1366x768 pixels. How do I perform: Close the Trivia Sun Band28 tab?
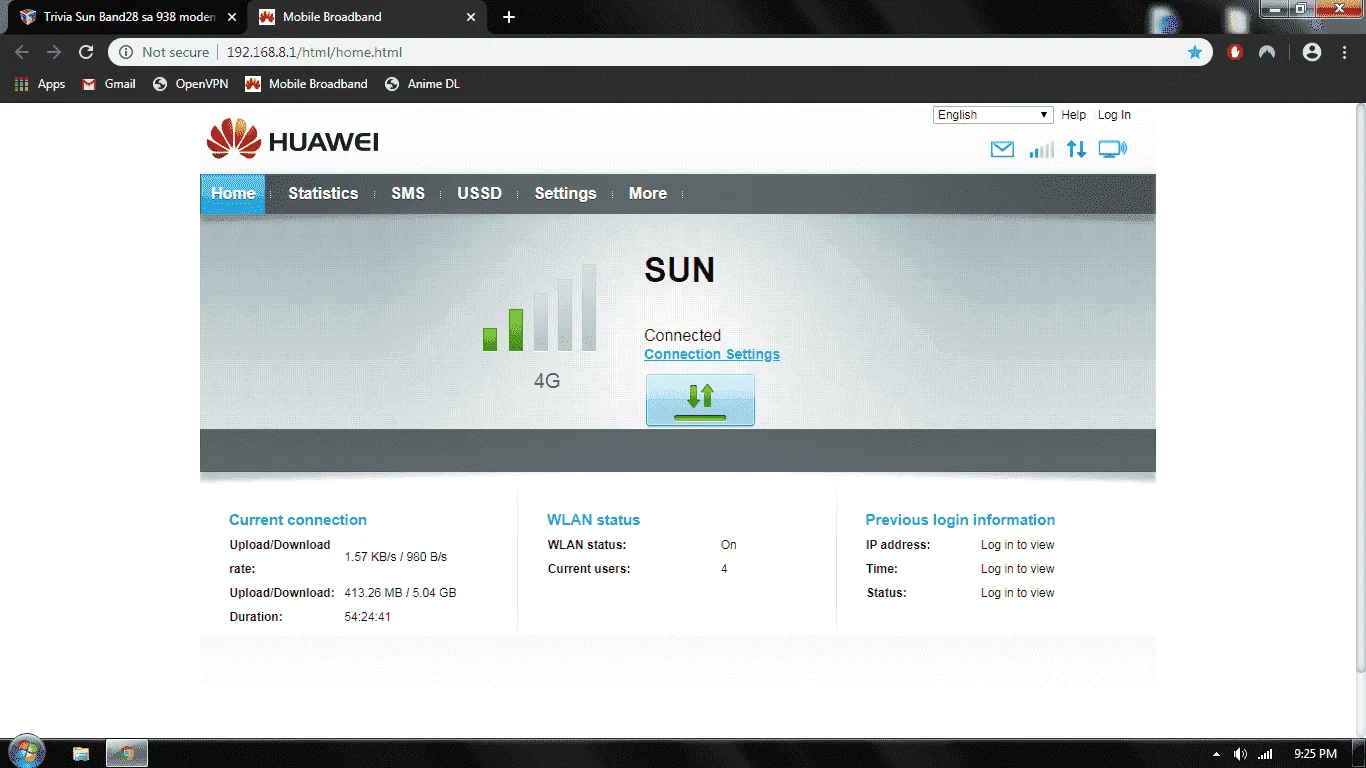point(232,17)
